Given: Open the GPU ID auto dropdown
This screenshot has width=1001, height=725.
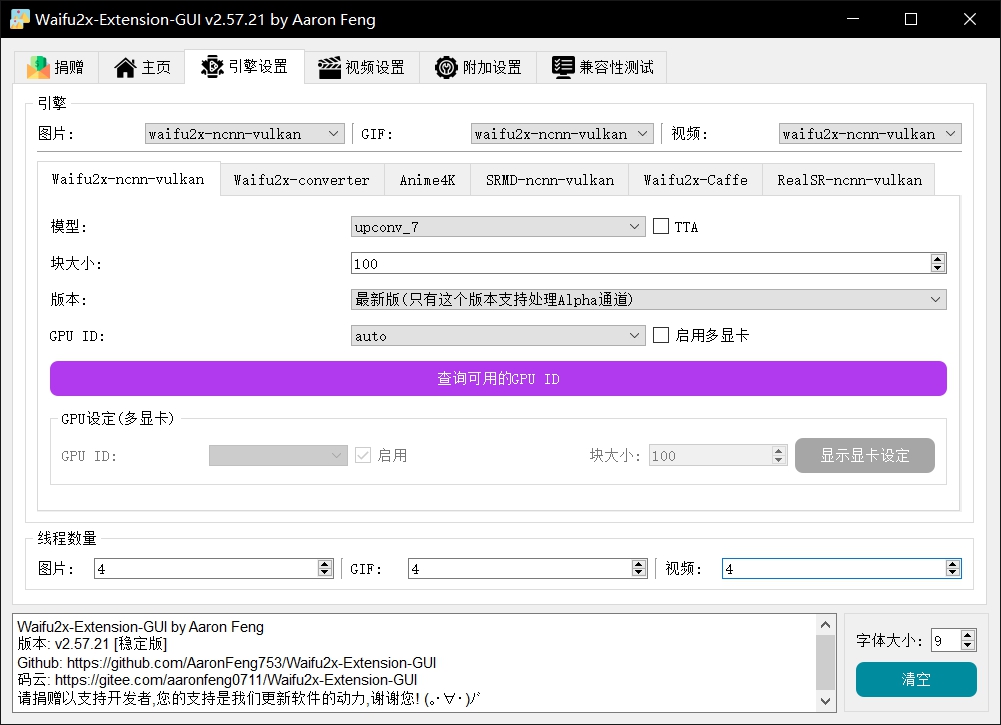Looking at the screenshot, I should point(497,336).
